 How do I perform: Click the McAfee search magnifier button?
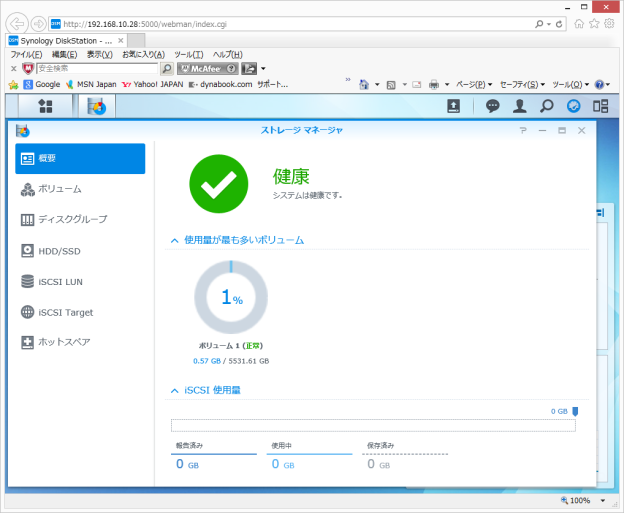click(167, 68)
